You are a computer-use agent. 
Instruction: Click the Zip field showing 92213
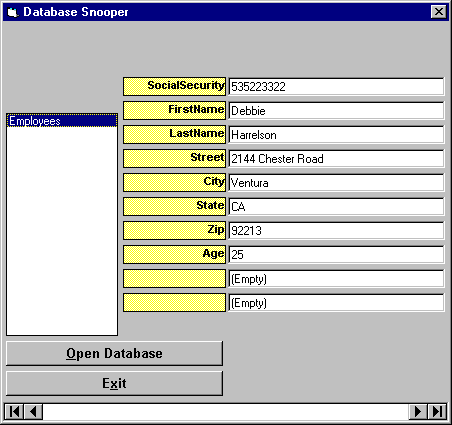point(336,231)
